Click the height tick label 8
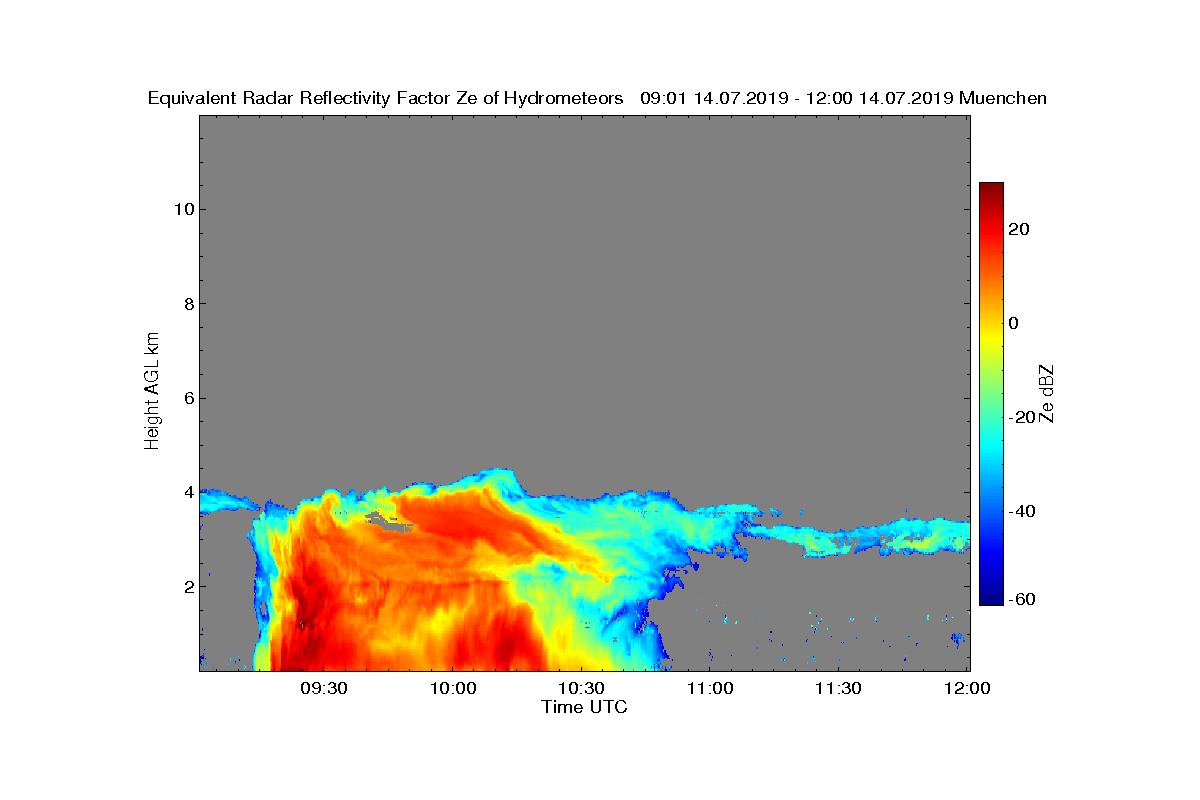This screenshot has height=800, width=1200. (187, 304)
